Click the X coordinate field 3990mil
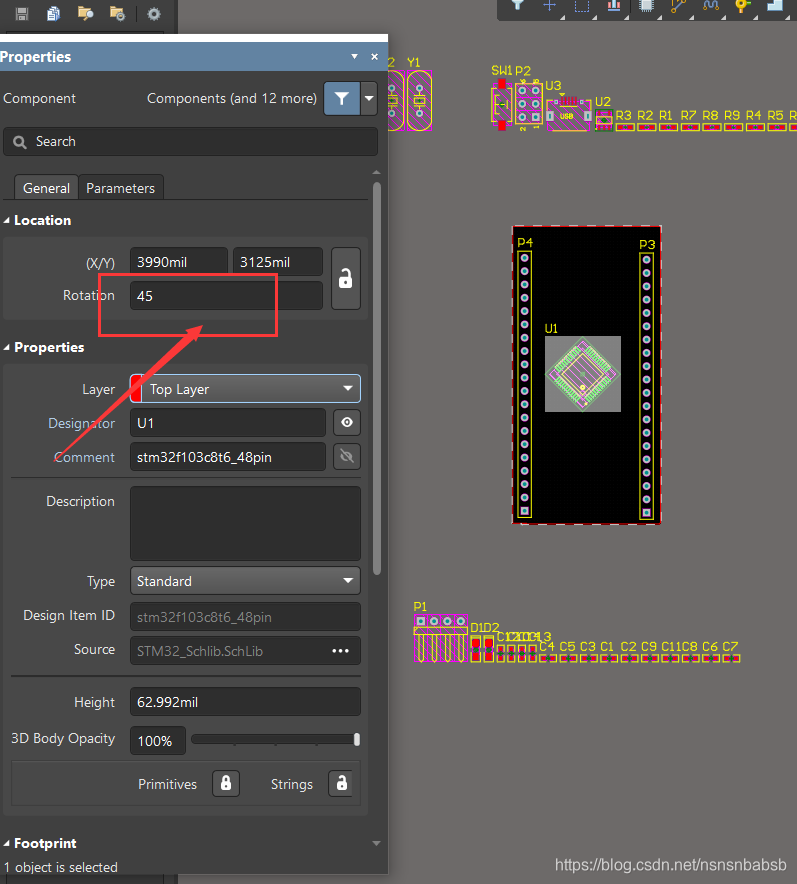The width and height of the screenshot is (797, 884). coord(179,262)
